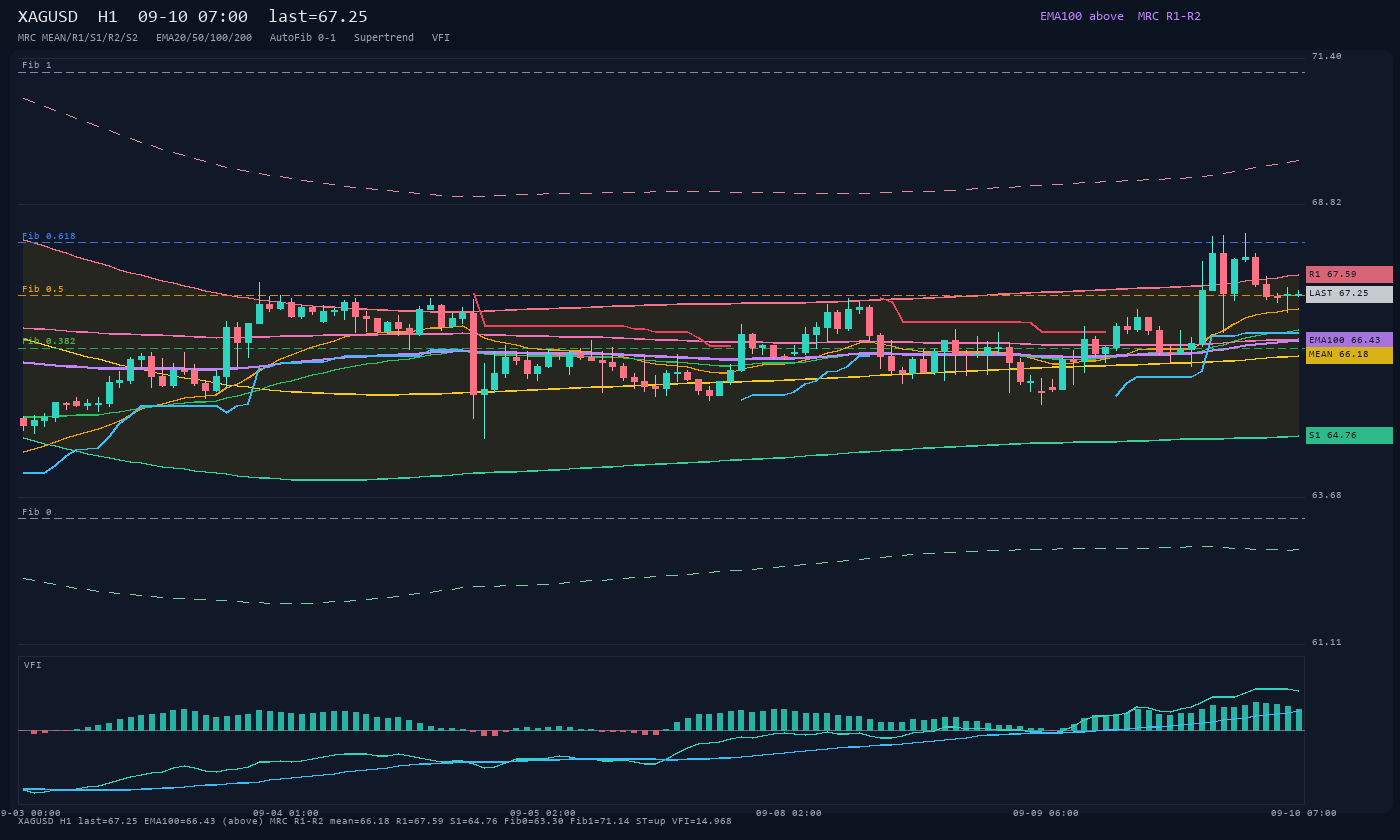Click the 09-10 07:00 time axis label
The image size is (1400, 840).
[1304, 813]
